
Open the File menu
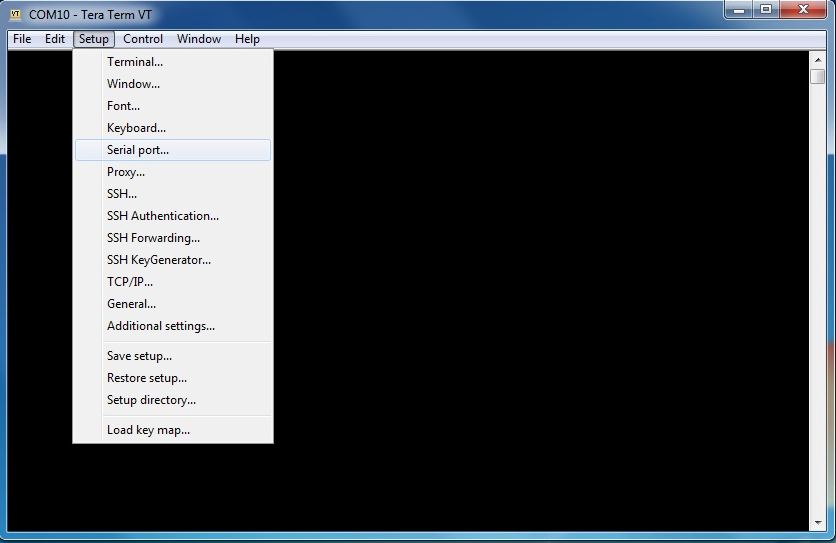(22, 39)
